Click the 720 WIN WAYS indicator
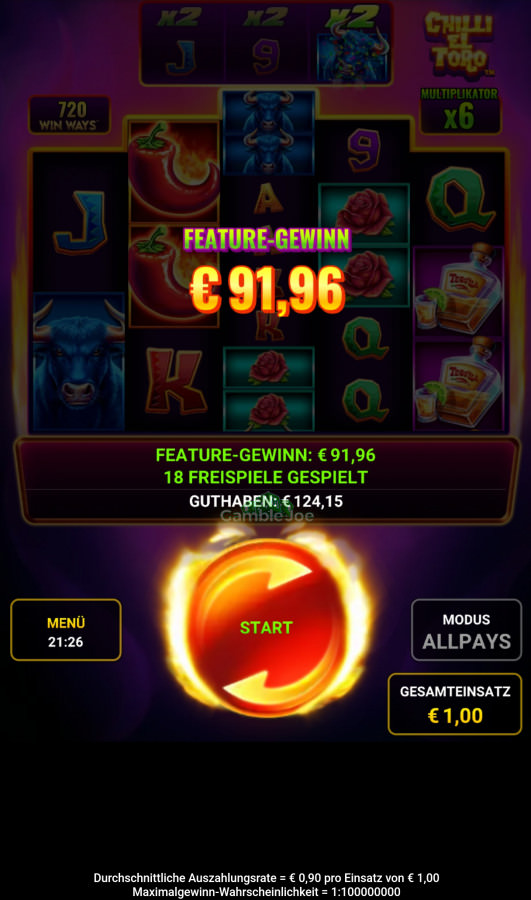Image resolution: width=531 pixels, height=900 pixels. click(69, 115)
